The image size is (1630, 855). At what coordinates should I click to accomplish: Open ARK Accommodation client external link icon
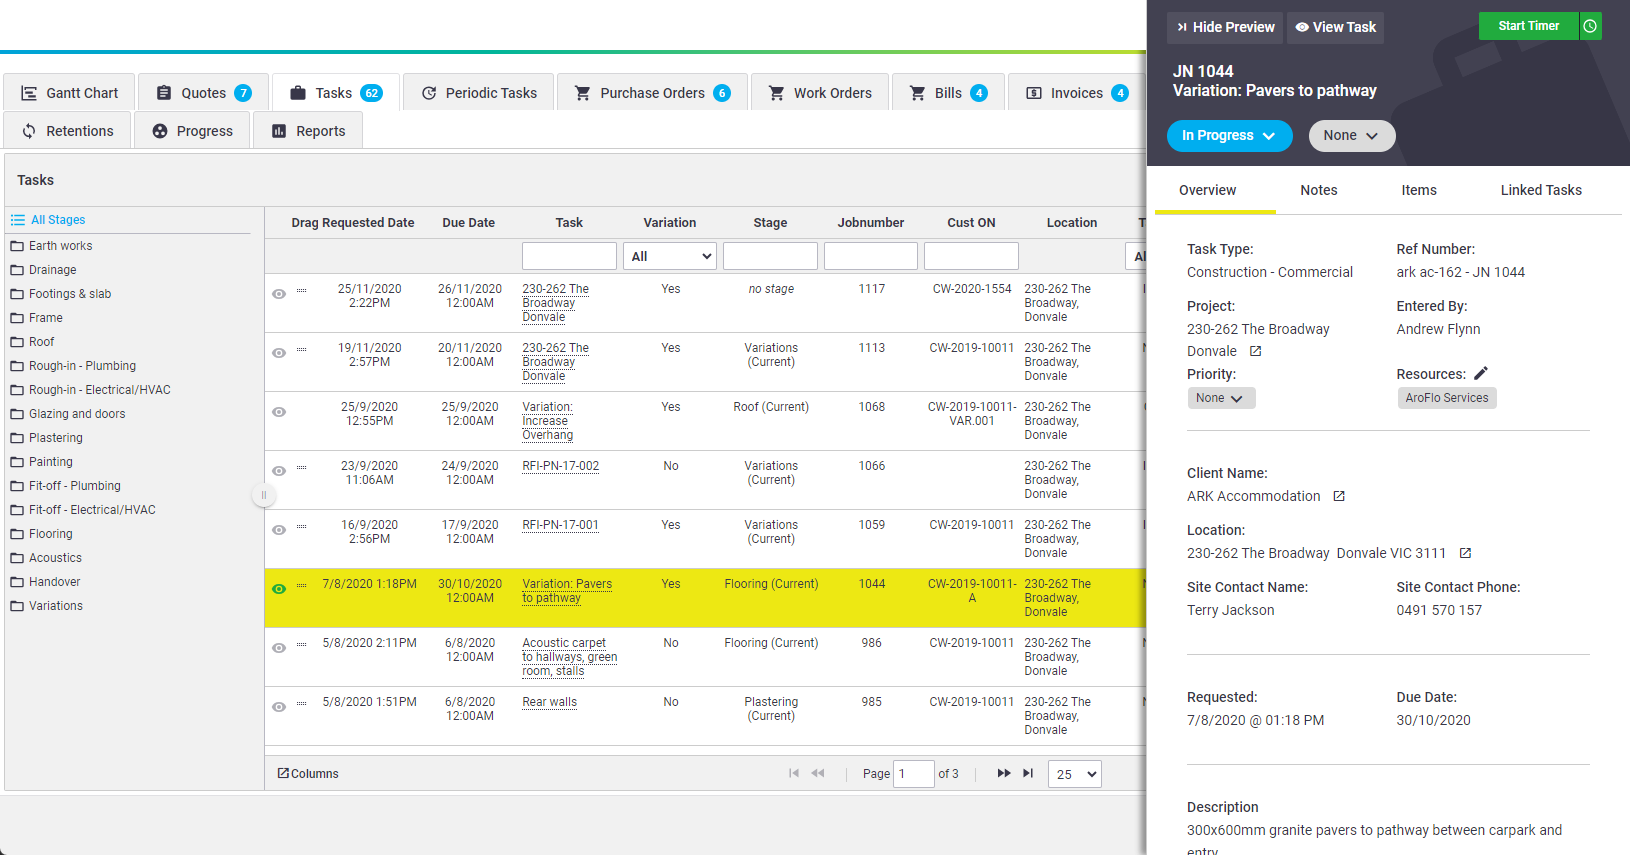click(1339, 496)
